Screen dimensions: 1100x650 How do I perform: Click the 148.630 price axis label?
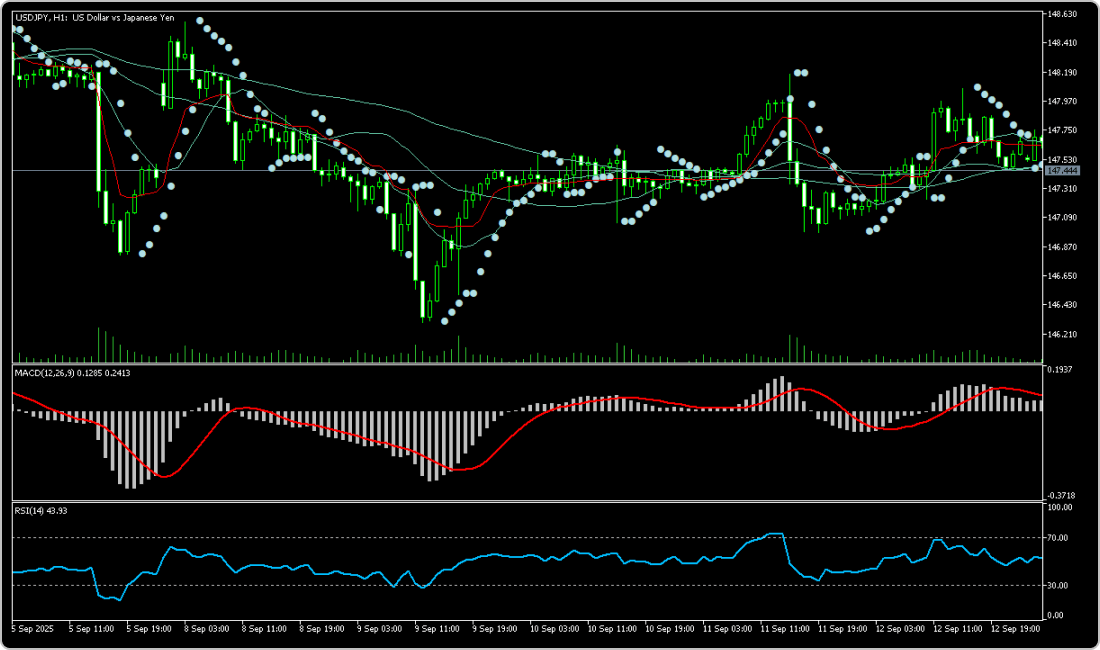pos(1061,14)
